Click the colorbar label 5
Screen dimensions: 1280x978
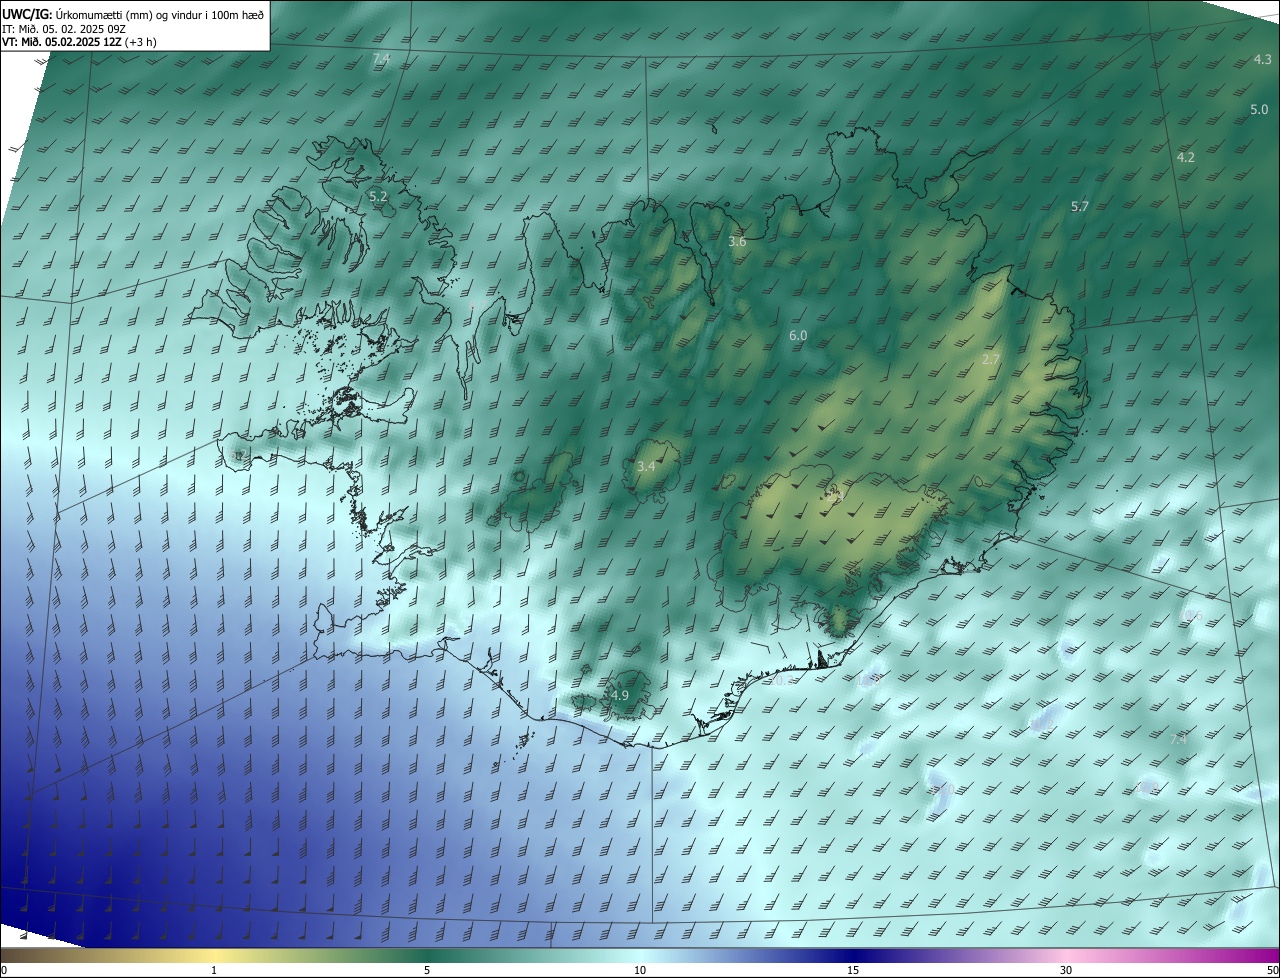(427, 971)
